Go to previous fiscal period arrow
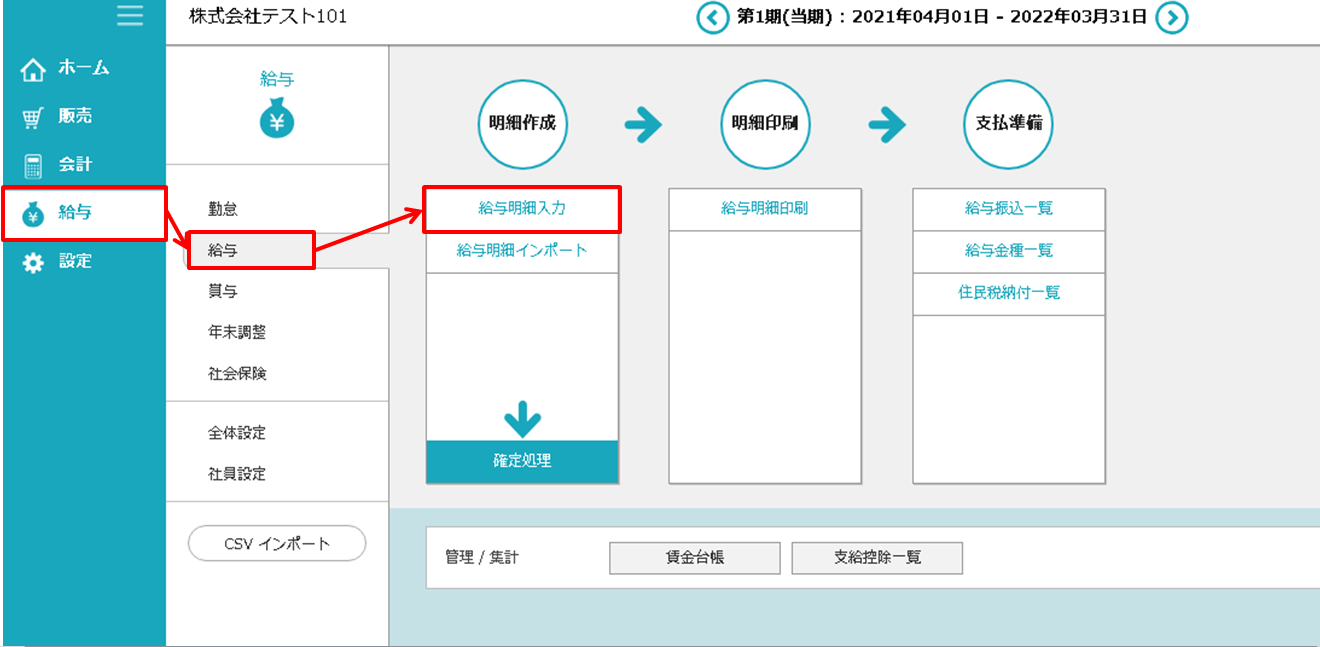Viewport: 1320px width, 647px height. click(x=713, y=18)
